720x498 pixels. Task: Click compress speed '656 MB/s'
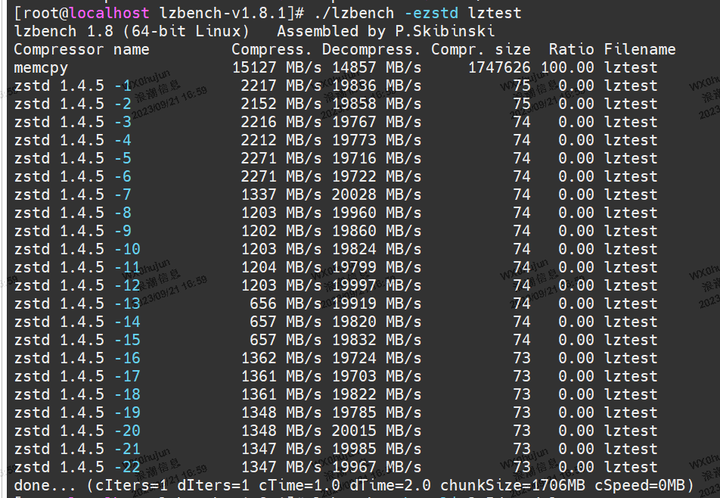click(286, 304)
